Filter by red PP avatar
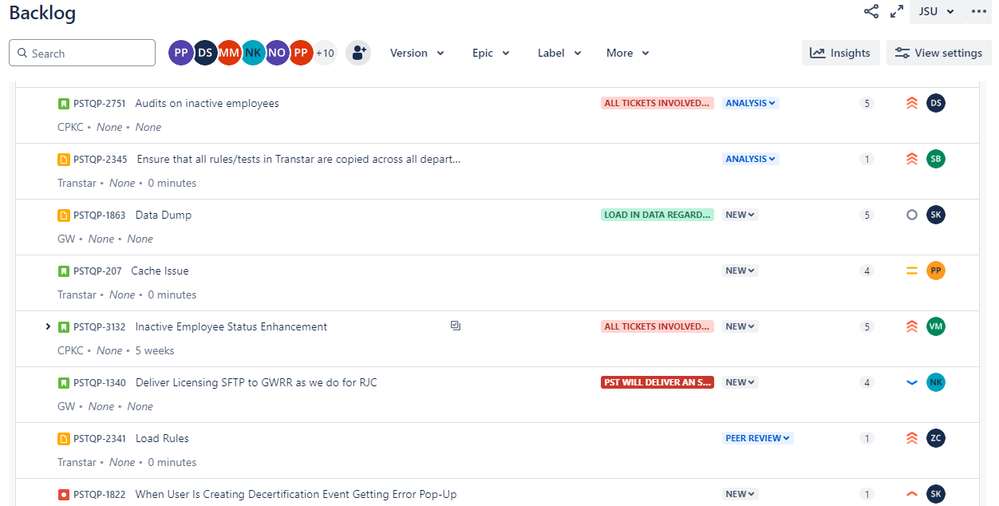The width and height of the screenshot is (999, 506). pos(301,53)
